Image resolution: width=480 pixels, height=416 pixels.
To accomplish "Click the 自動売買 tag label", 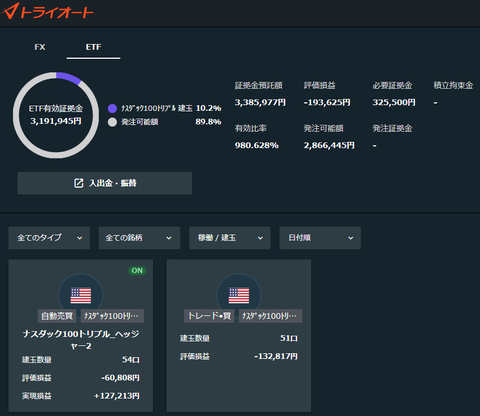I will click(57, 316).
